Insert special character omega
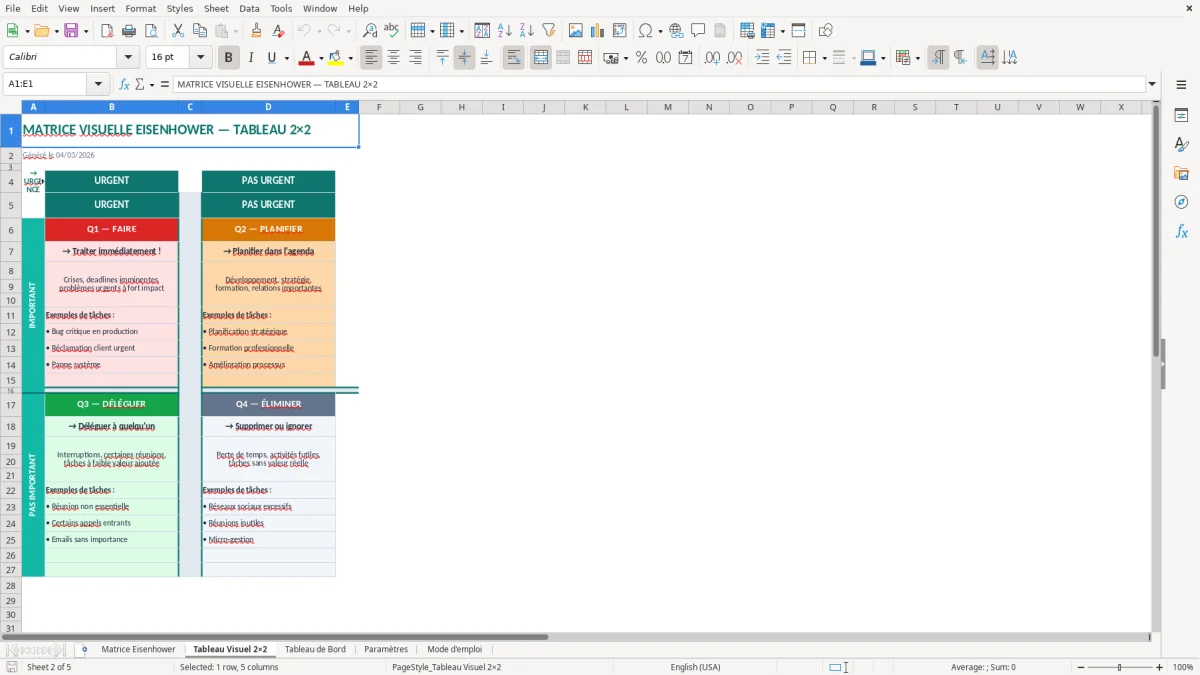1200x675 pixels. pos(645,31)
